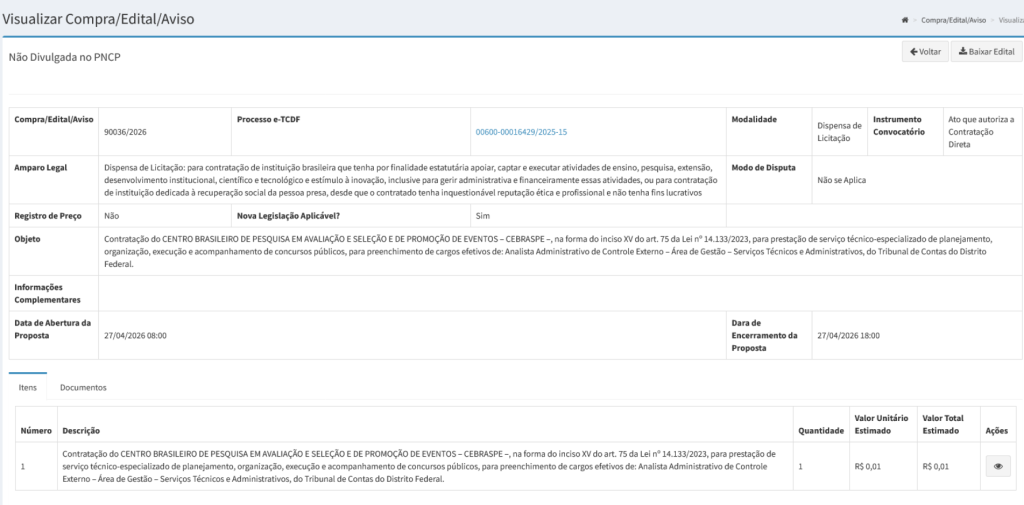The height and width of the screenshot is (505, 1024).
Task: Select the Itens tab
Action: (x=28, y=387)
